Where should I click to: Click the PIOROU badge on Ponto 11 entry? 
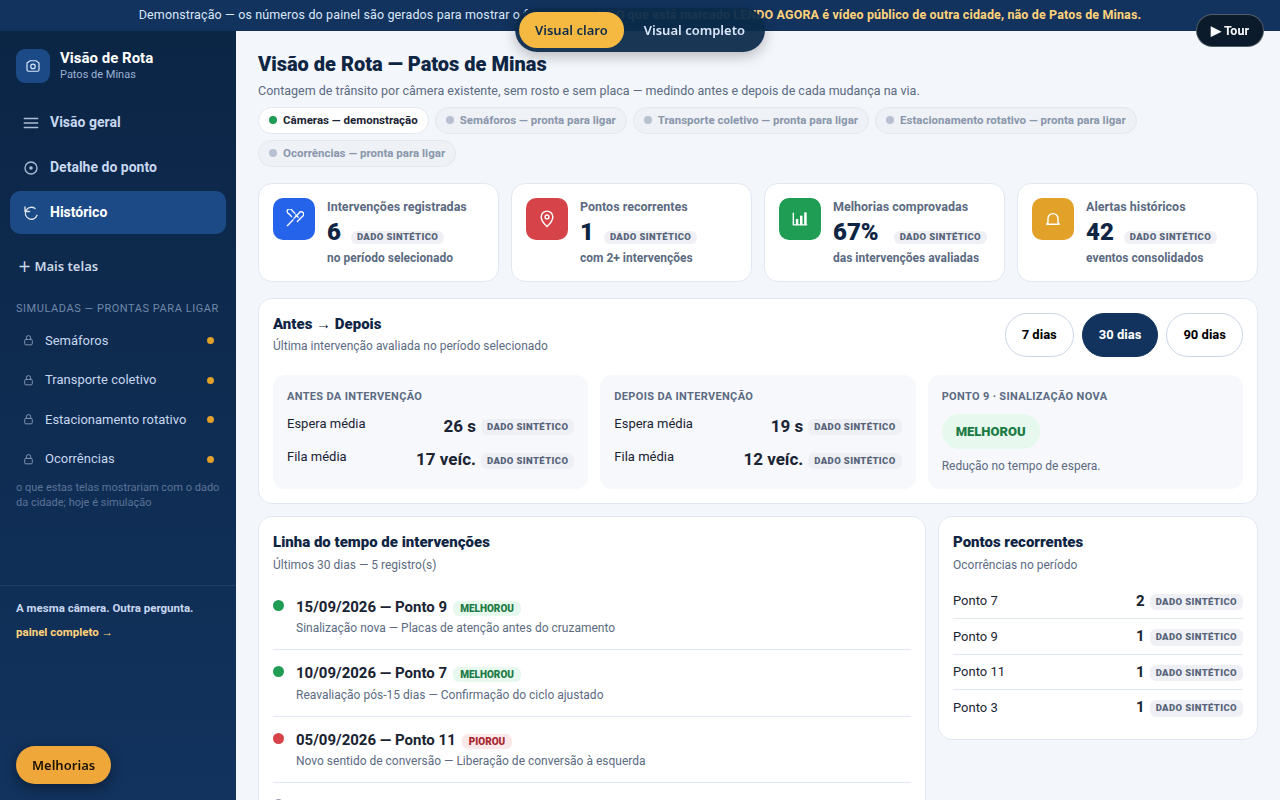(487, 741)
